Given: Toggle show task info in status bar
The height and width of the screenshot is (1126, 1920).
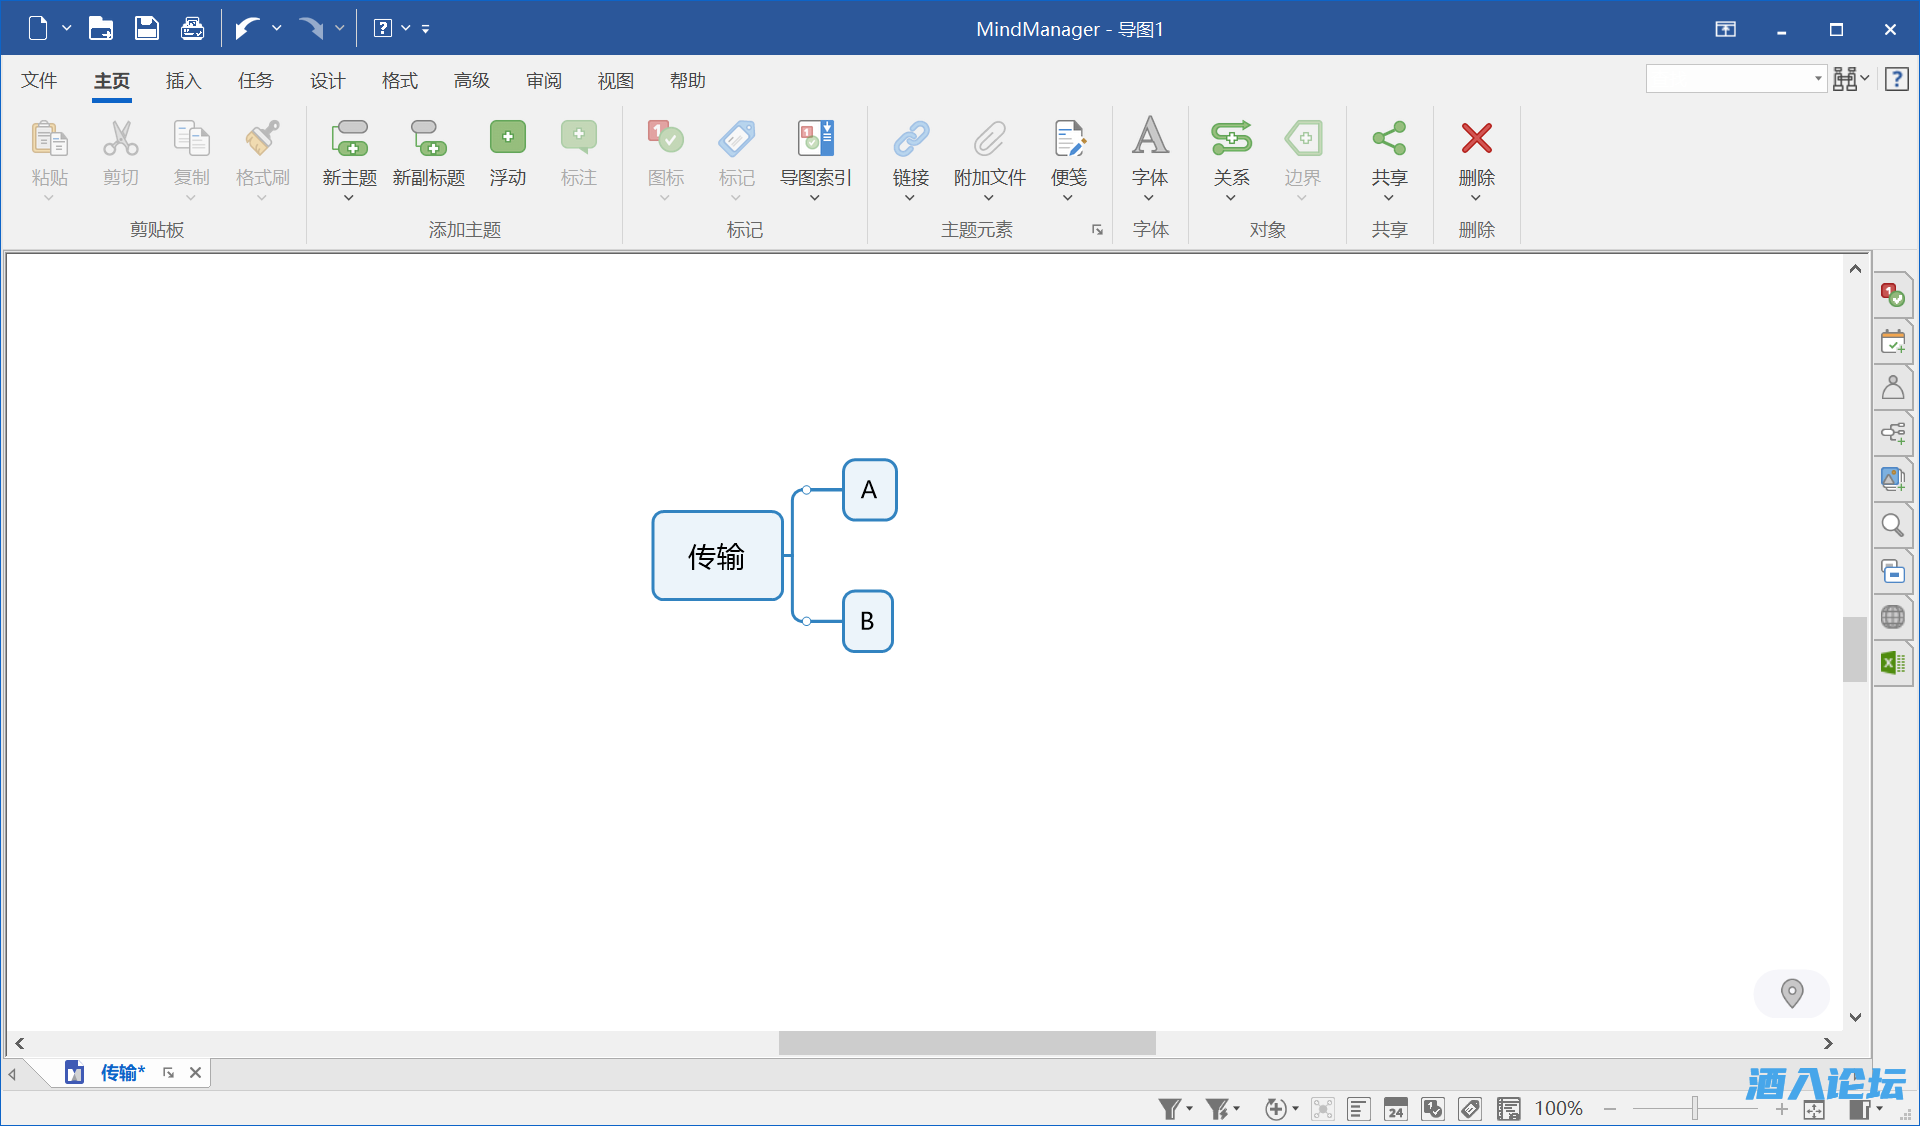Looking at the screenshot, I should click(x=1433, y=1108).
